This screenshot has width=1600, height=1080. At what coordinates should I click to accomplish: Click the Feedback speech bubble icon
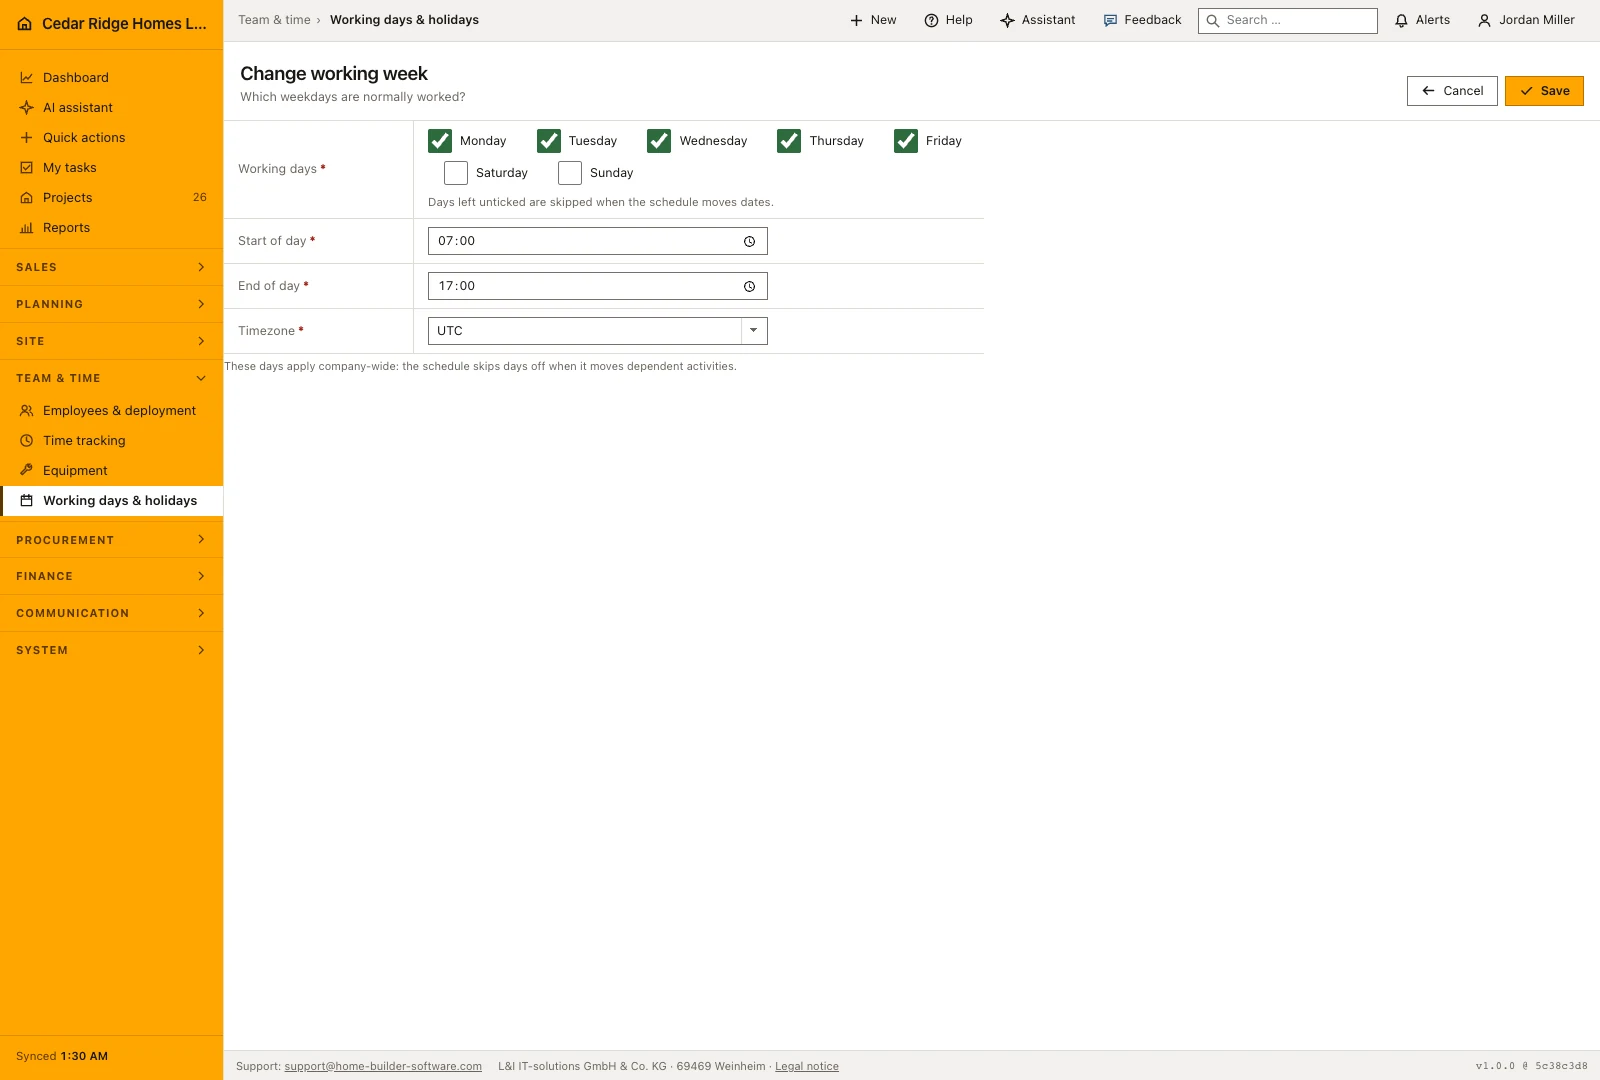coord(1110,20)
